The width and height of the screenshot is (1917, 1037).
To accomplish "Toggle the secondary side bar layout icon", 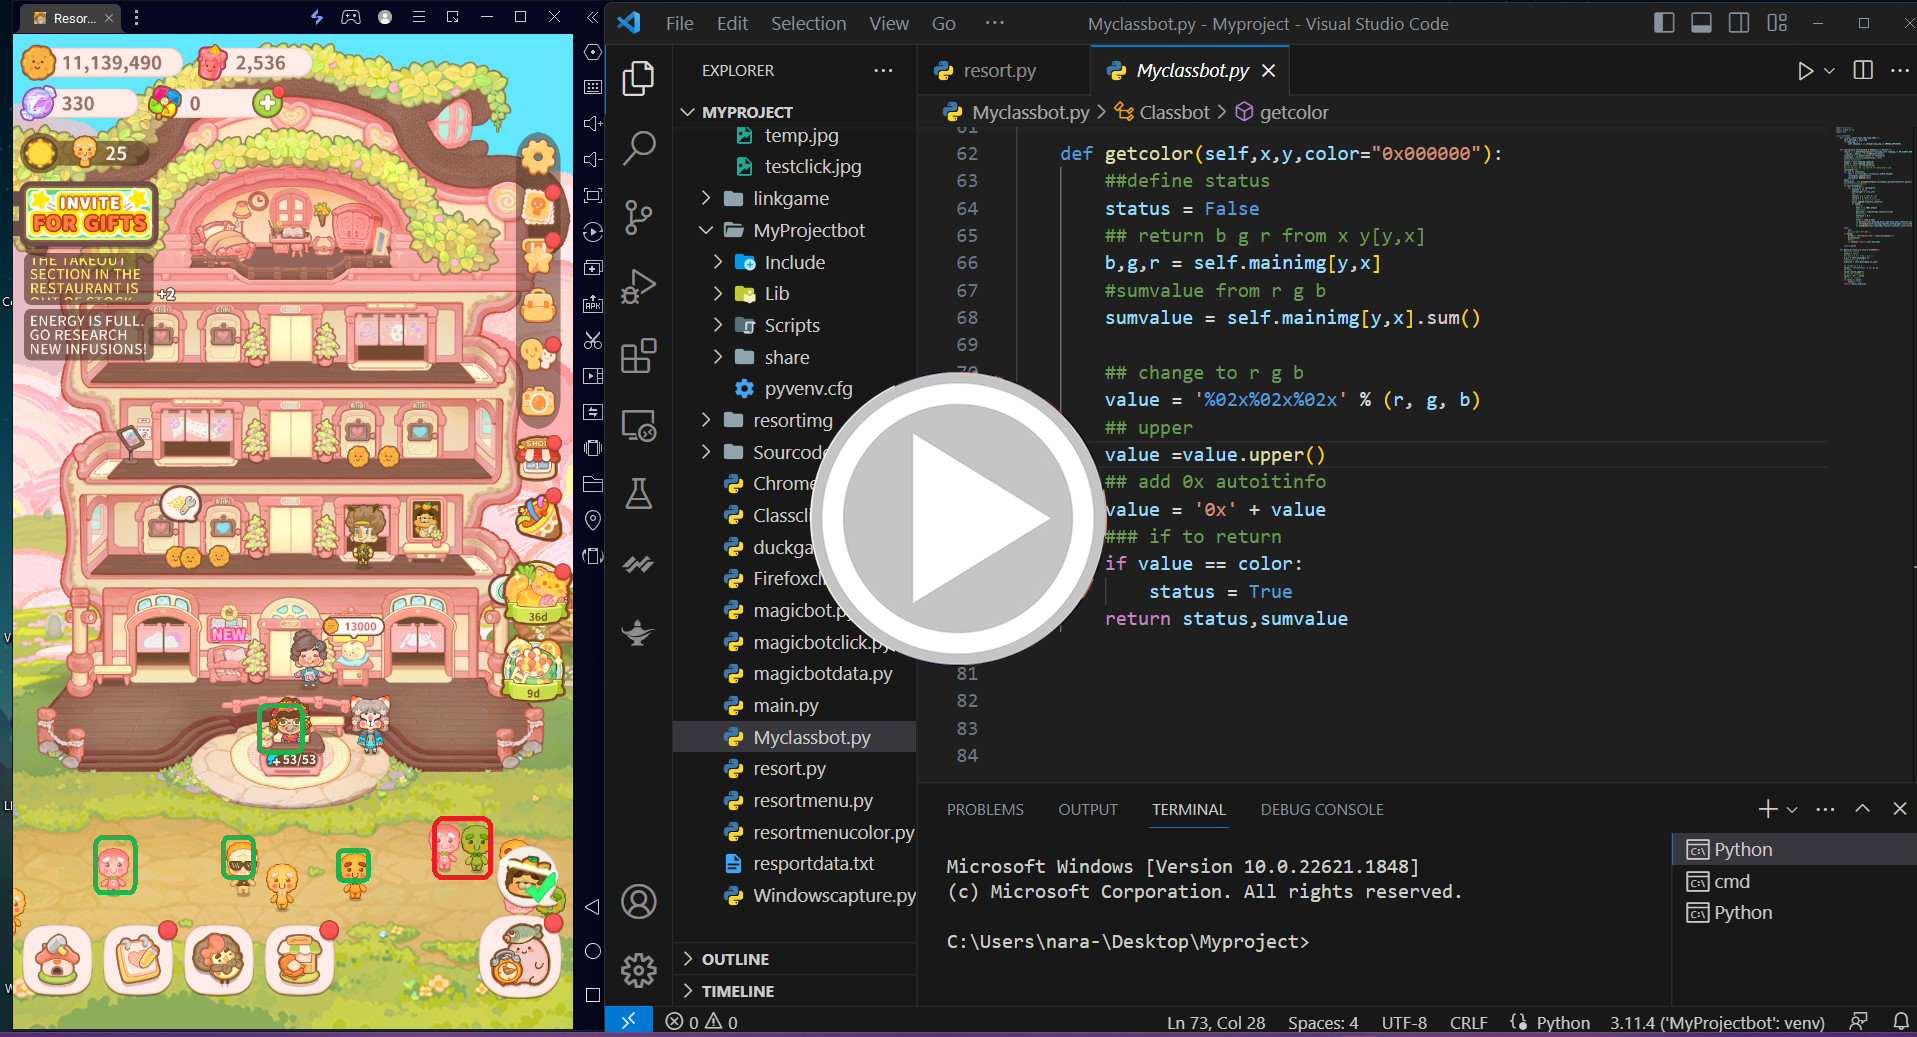I will [1739, 23].
